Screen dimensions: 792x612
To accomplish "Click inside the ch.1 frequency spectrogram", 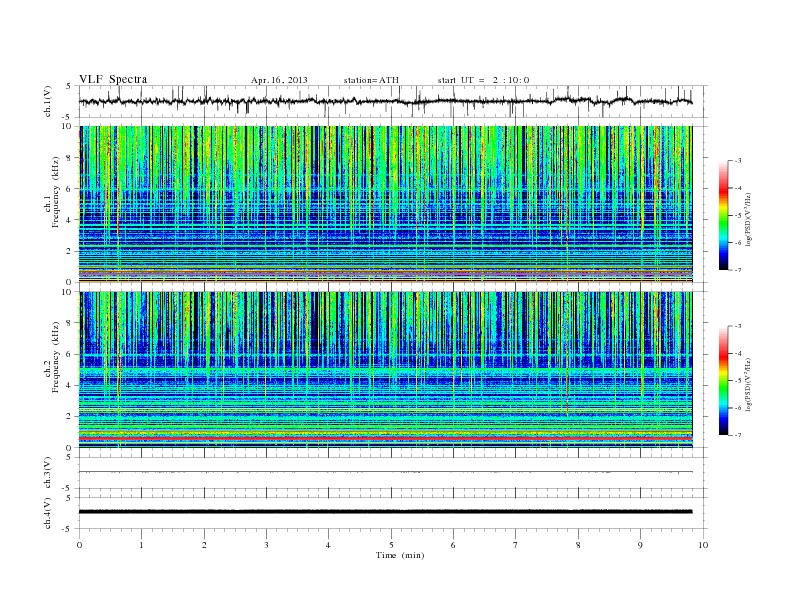I will 385,204.
